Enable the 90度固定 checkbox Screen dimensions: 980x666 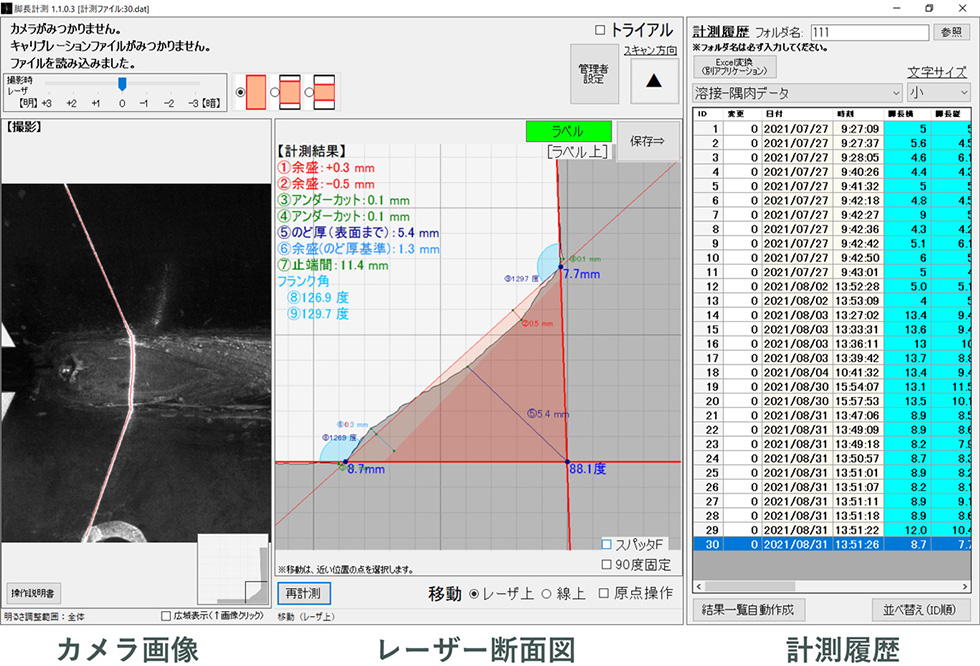tap(607, 565)
